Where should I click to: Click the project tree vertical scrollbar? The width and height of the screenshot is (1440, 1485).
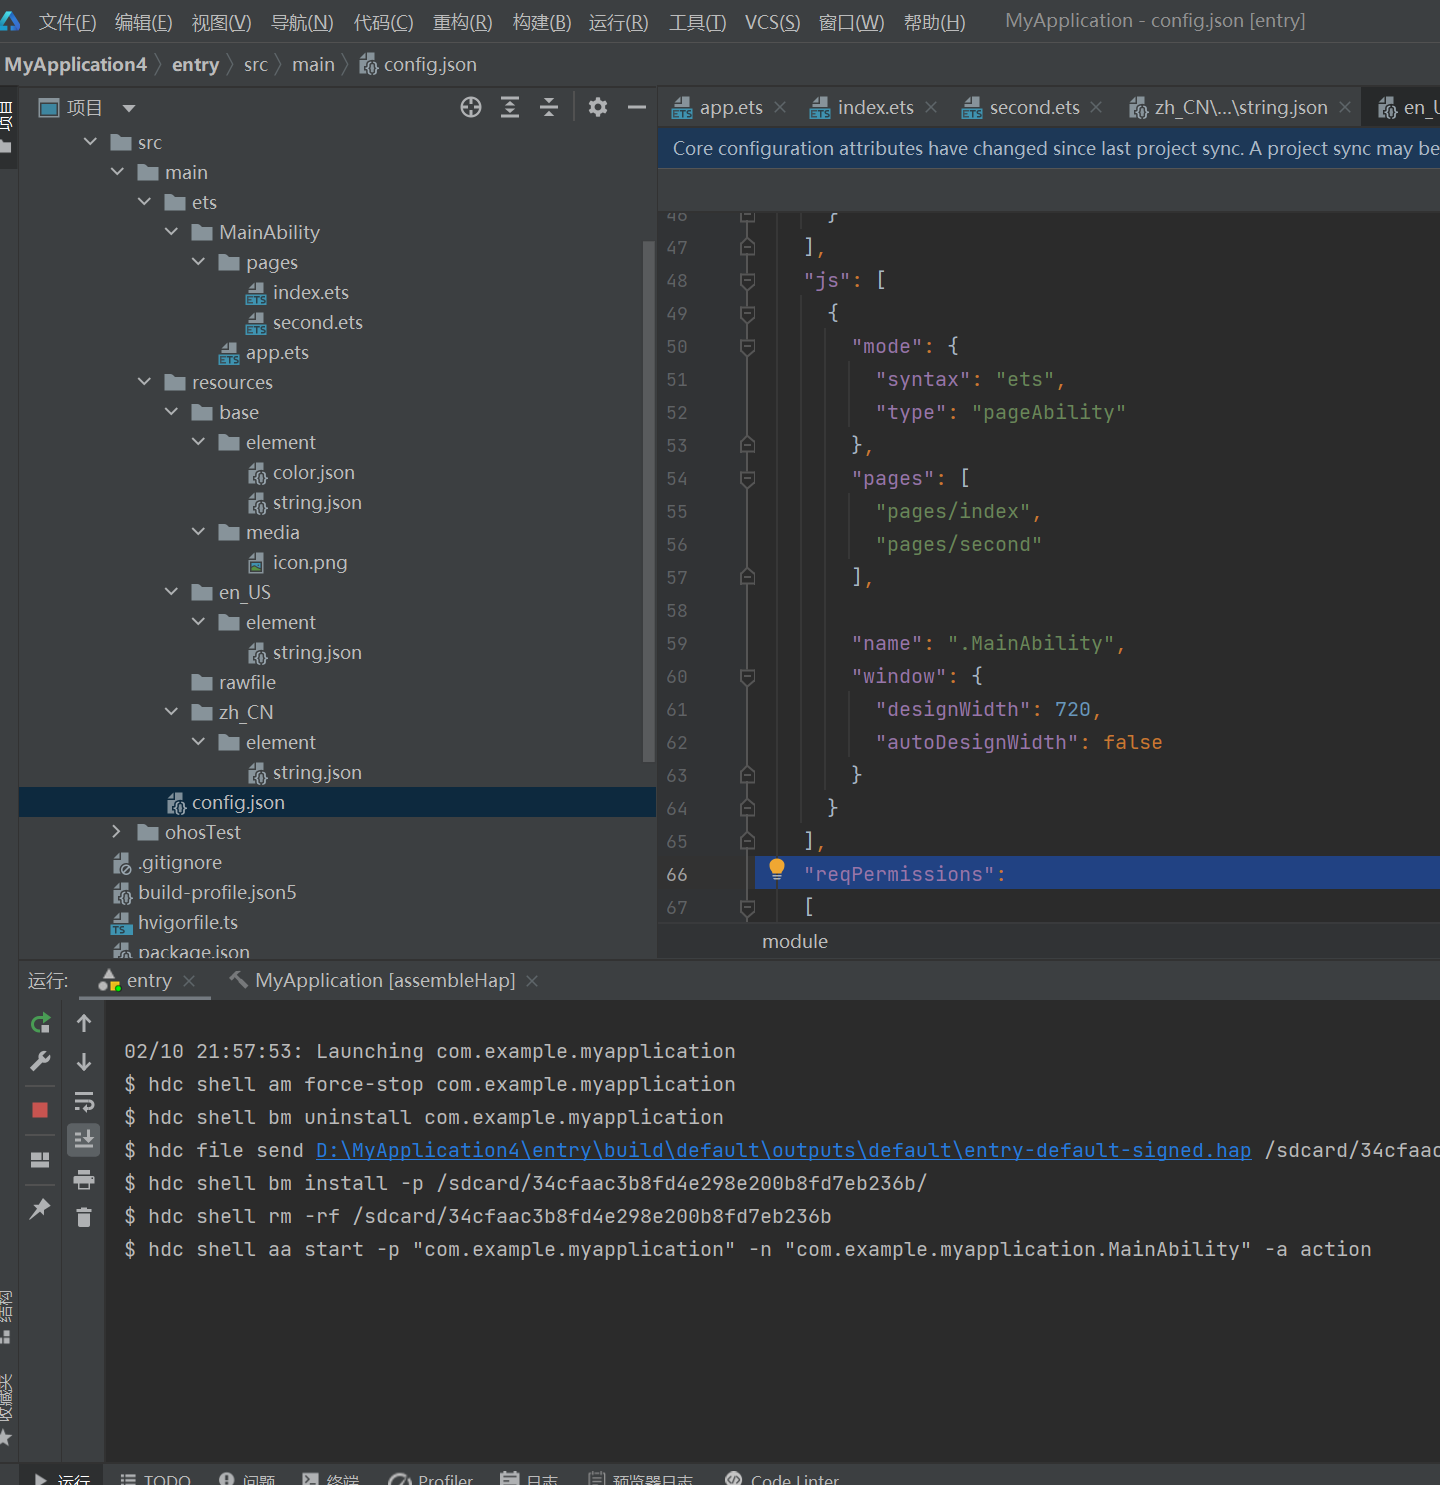(x=649, y=500)
